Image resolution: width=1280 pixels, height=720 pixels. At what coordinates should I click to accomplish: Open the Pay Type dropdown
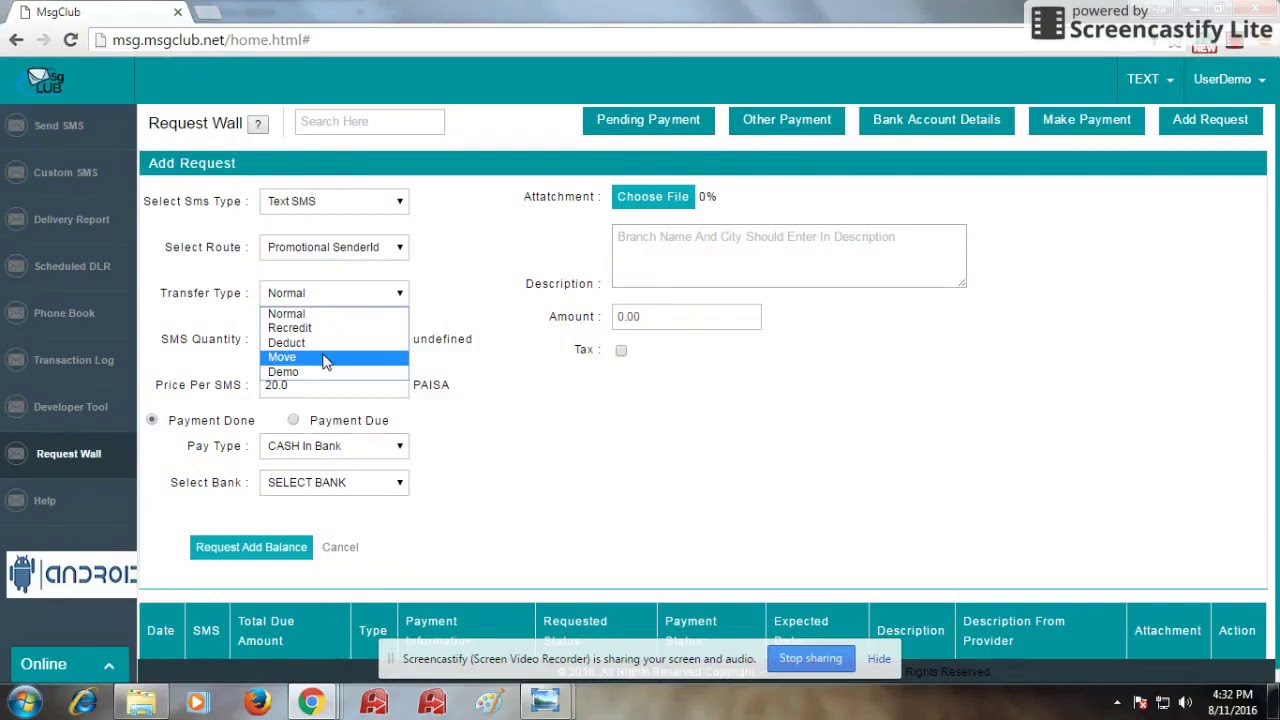tap(334, 446)
